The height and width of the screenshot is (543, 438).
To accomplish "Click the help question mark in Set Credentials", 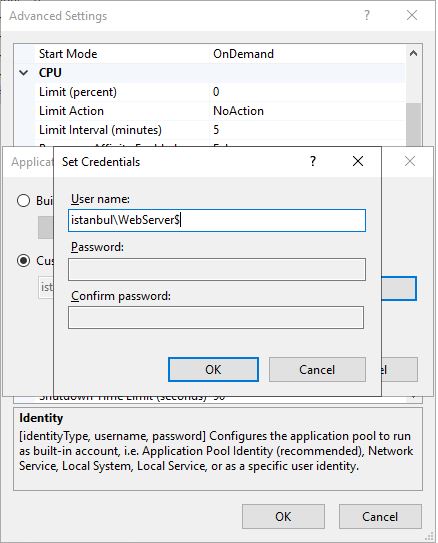I will tap(313, 161).
